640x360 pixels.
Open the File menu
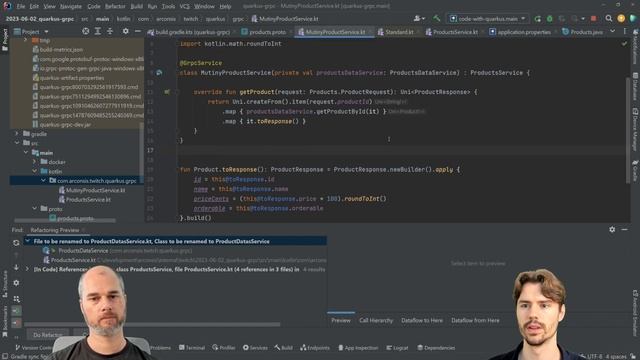point(21,7)
